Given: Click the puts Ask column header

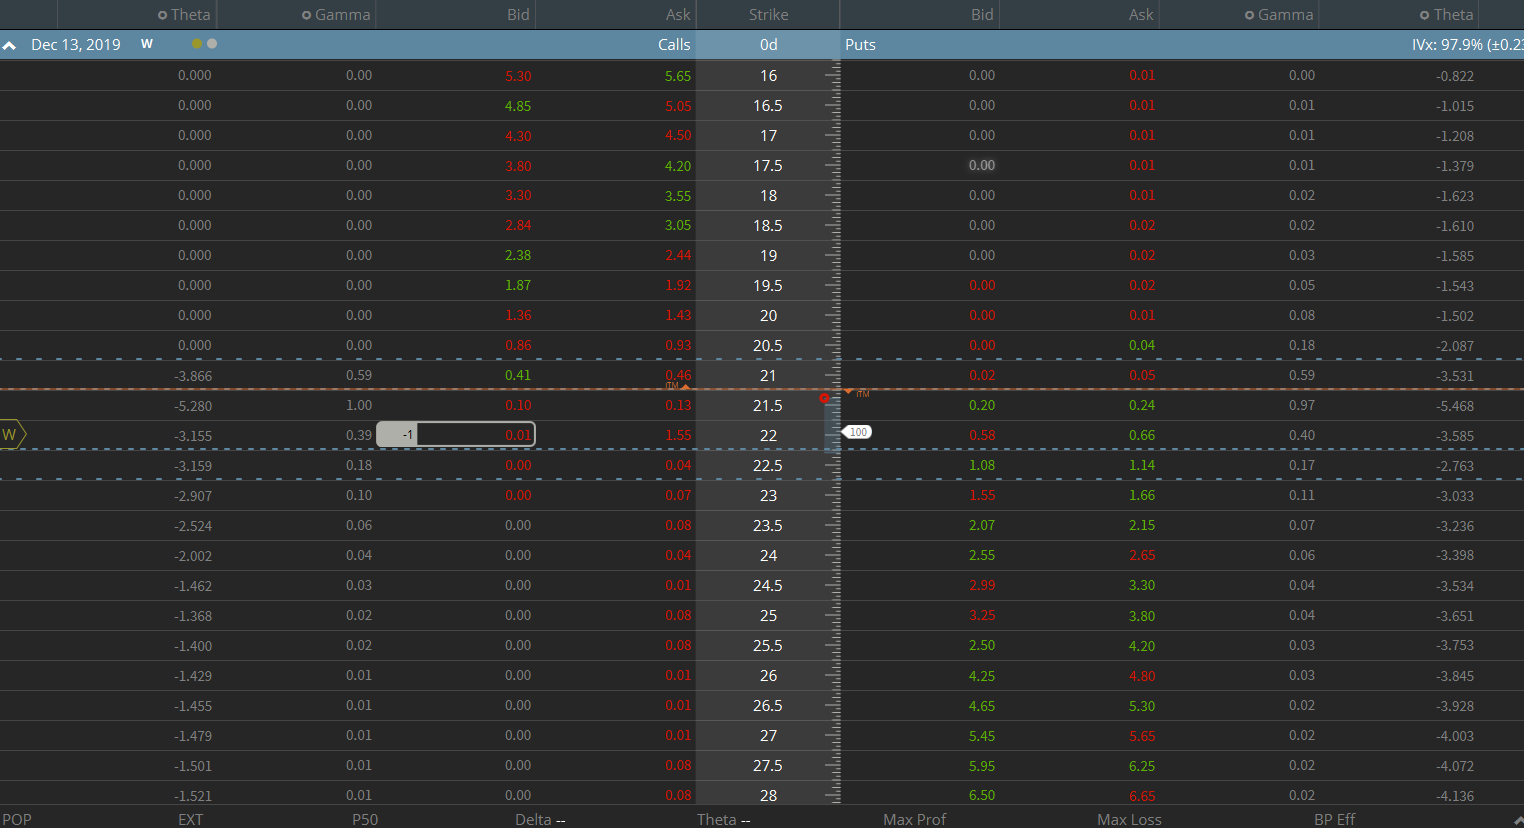Looking at the screenshot, I should pos(1140,15).
